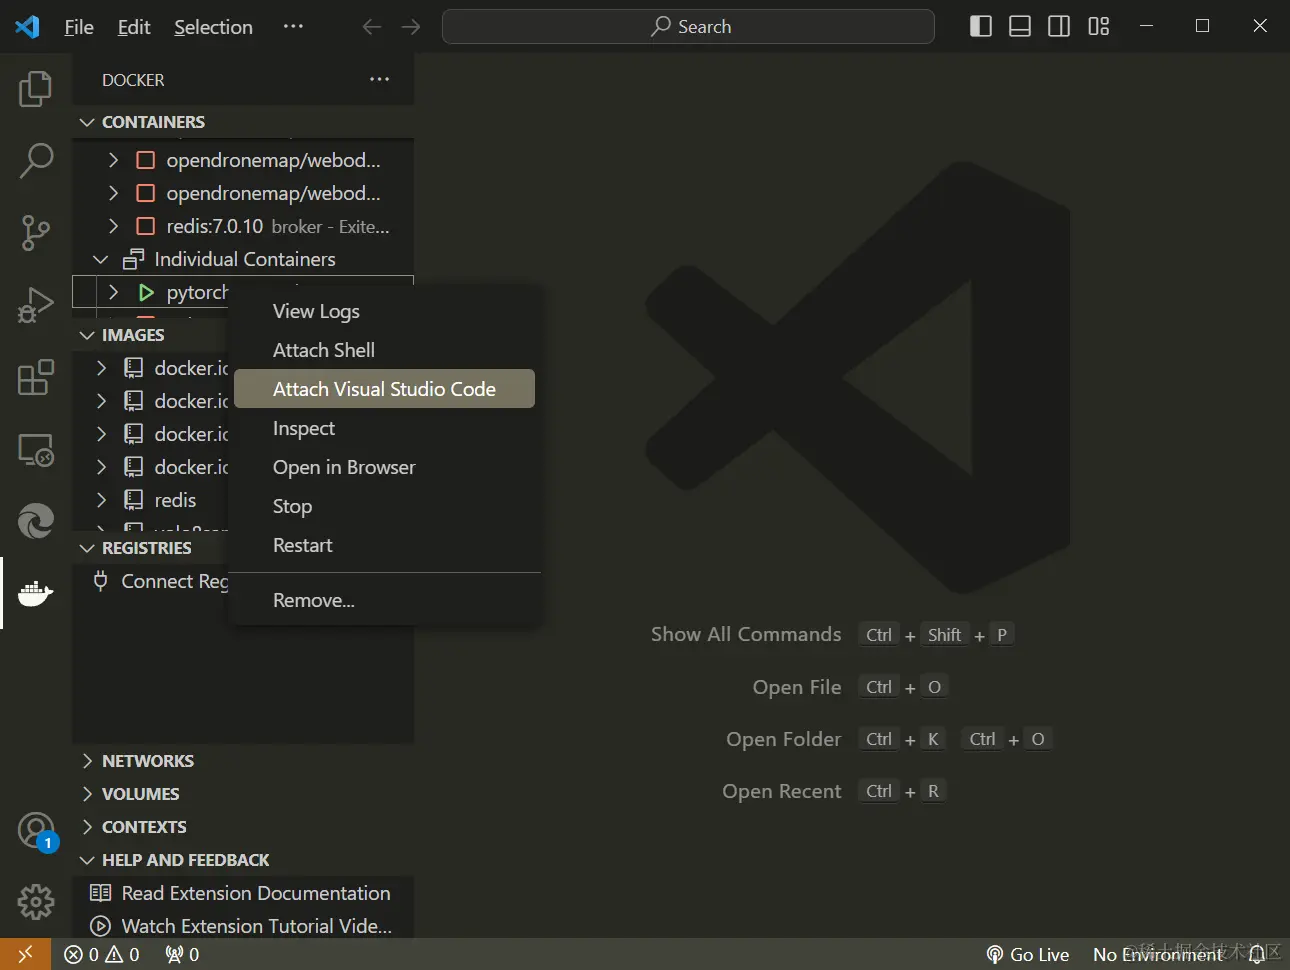Collapse Individual Containers group chevron
The image size is (1290, 970).
(x=100, y=259)
